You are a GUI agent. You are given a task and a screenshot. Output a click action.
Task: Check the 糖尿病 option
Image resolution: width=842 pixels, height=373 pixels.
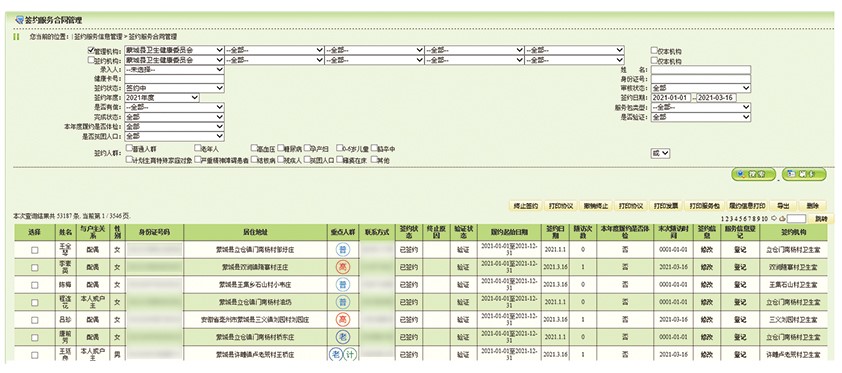(x=280, y=148)
